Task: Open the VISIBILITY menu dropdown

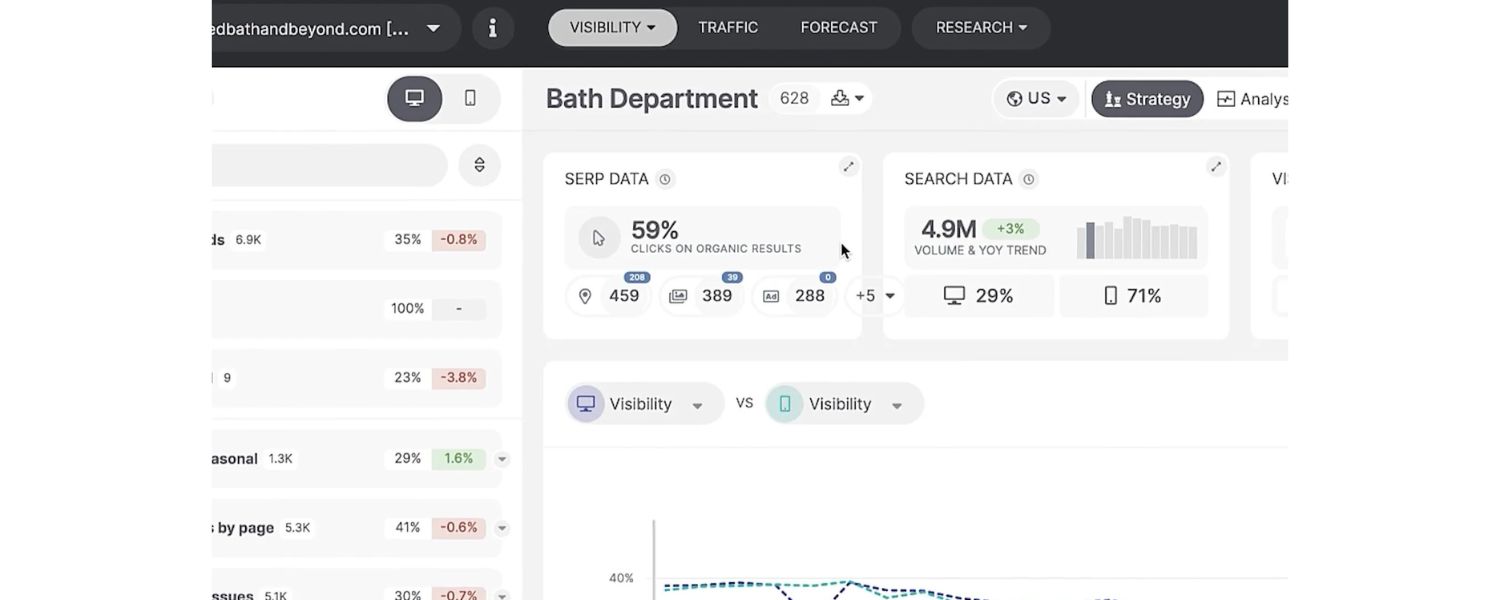Action: tap(612, 28)
